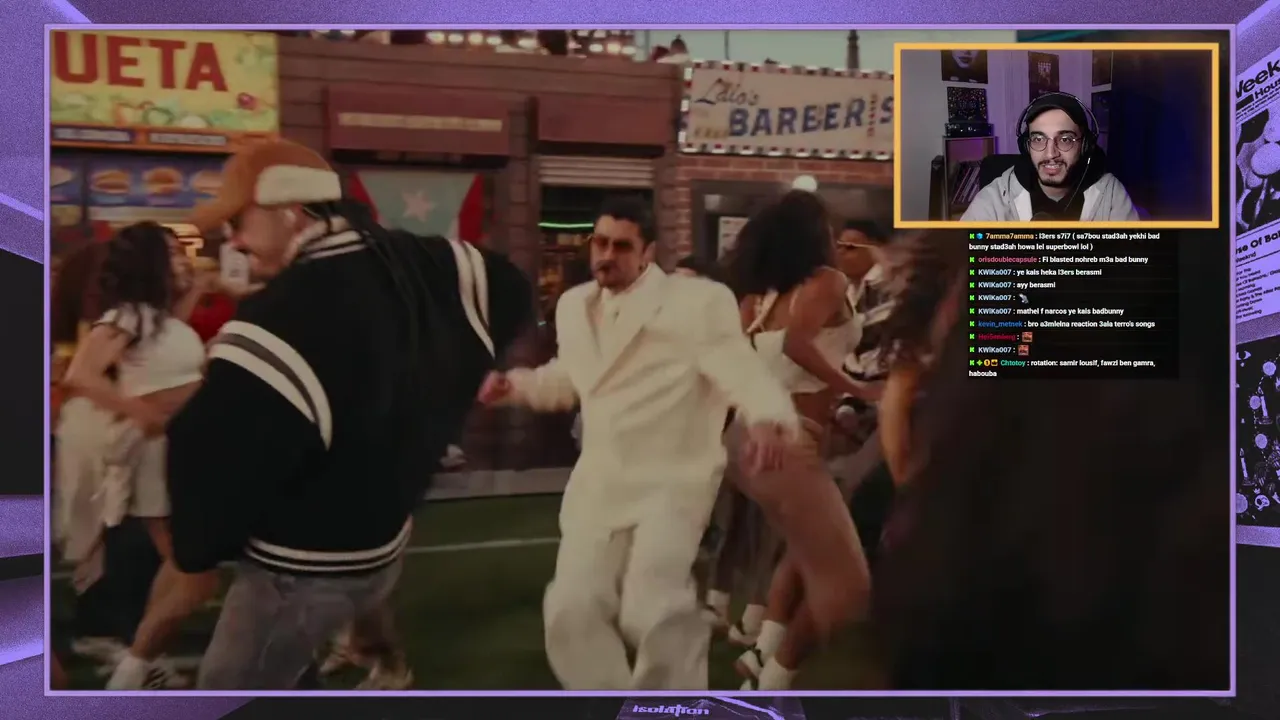Click the blue badge beside 7amma7amma
This screenshot has height=720, width=1280.
coord(979,236)
